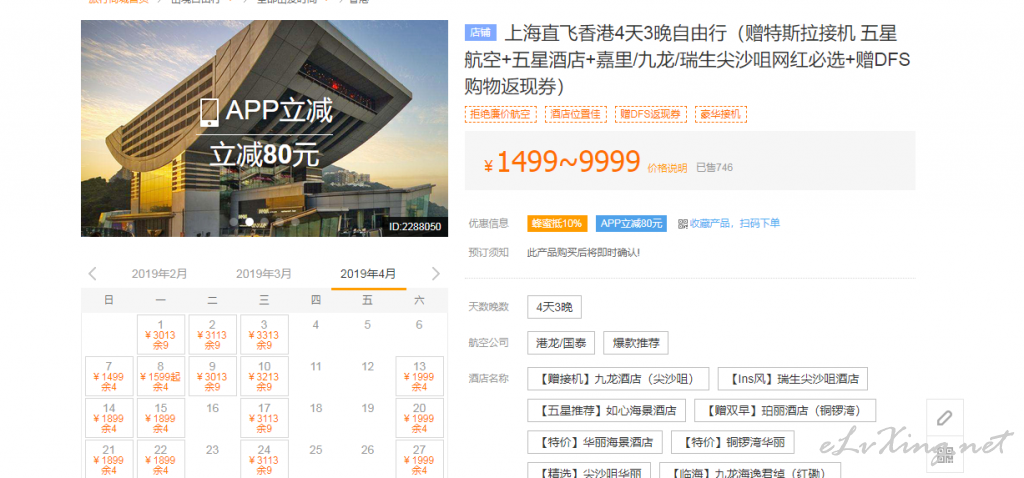Select the third carousel dot on the photo
This screenshot has width=1024, height=478.
click(x=264, y=222)
